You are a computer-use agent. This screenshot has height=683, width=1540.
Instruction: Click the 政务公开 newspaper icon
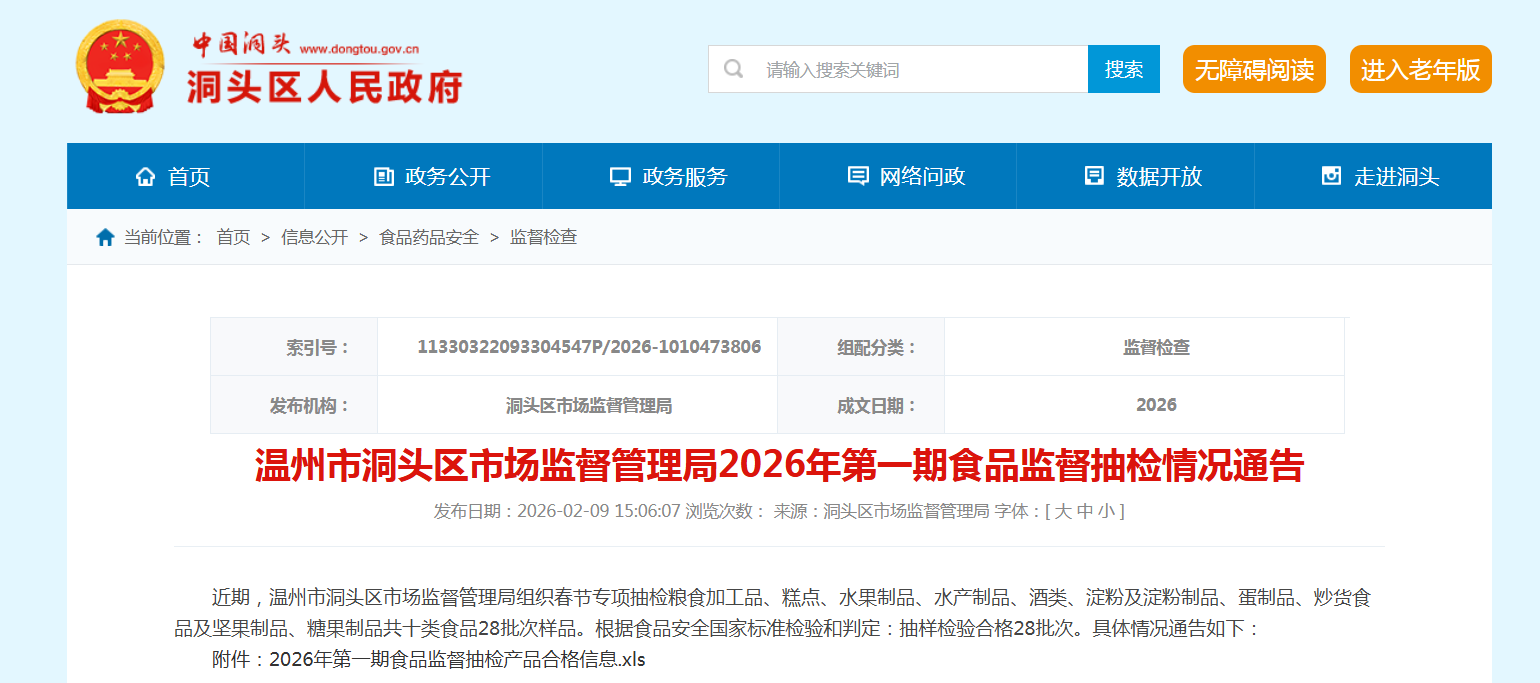point(383,177)
